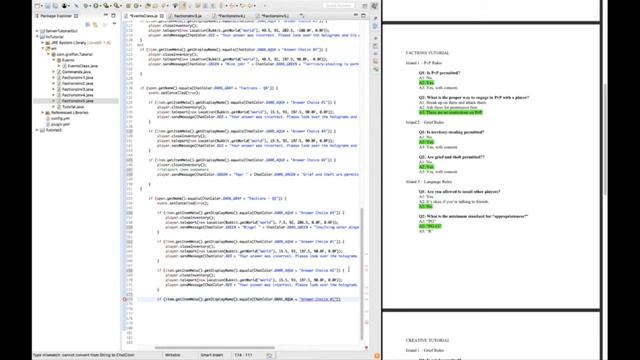The width and height of the screenshot is (640, 360).
Task: Click FACTIONS TUTORIAL heading in the document
Action: [427, 53]
